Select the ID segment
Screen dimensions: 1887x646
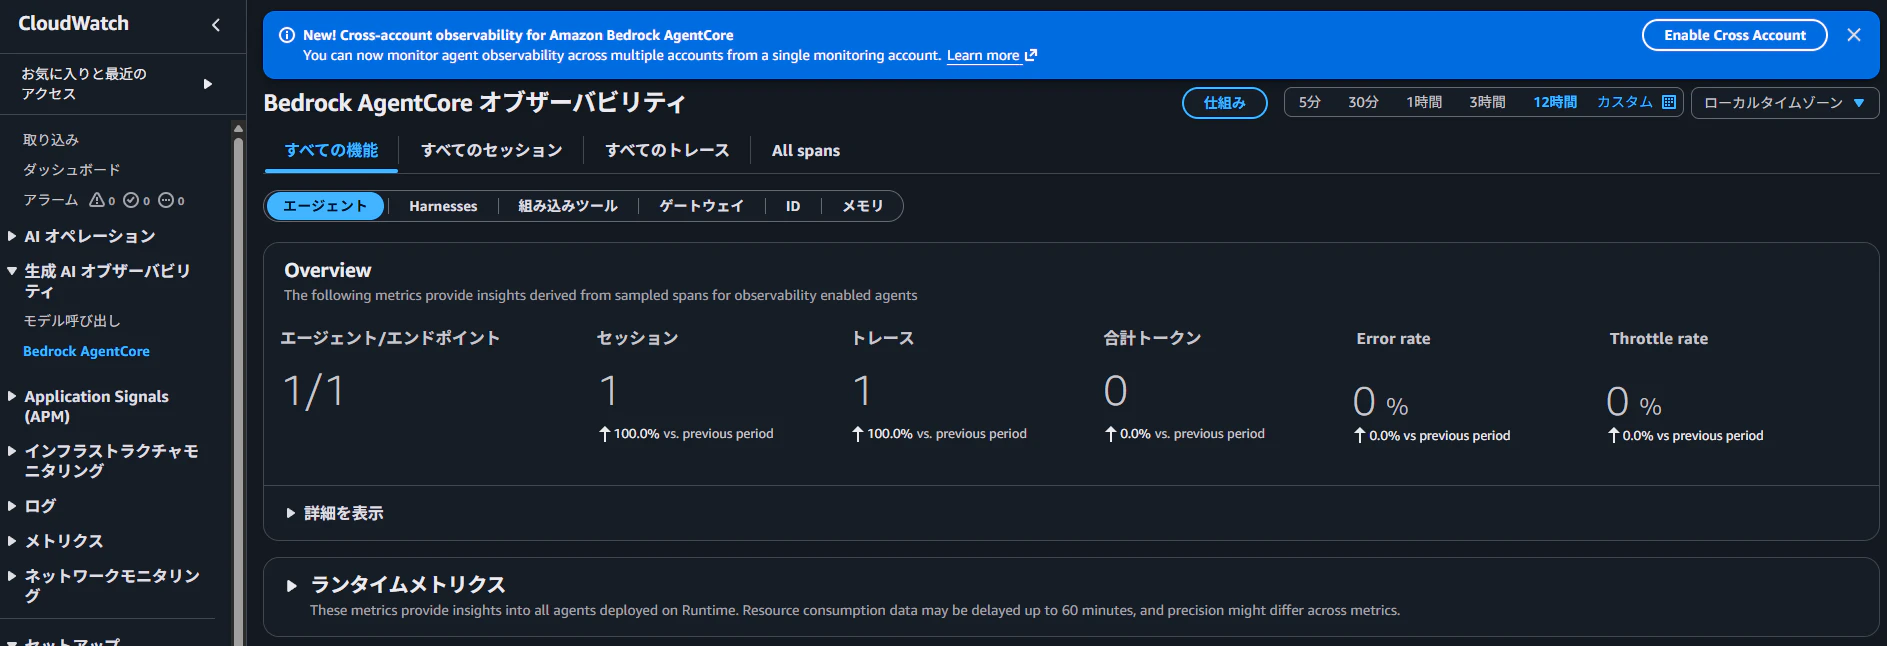coord(793,206)
